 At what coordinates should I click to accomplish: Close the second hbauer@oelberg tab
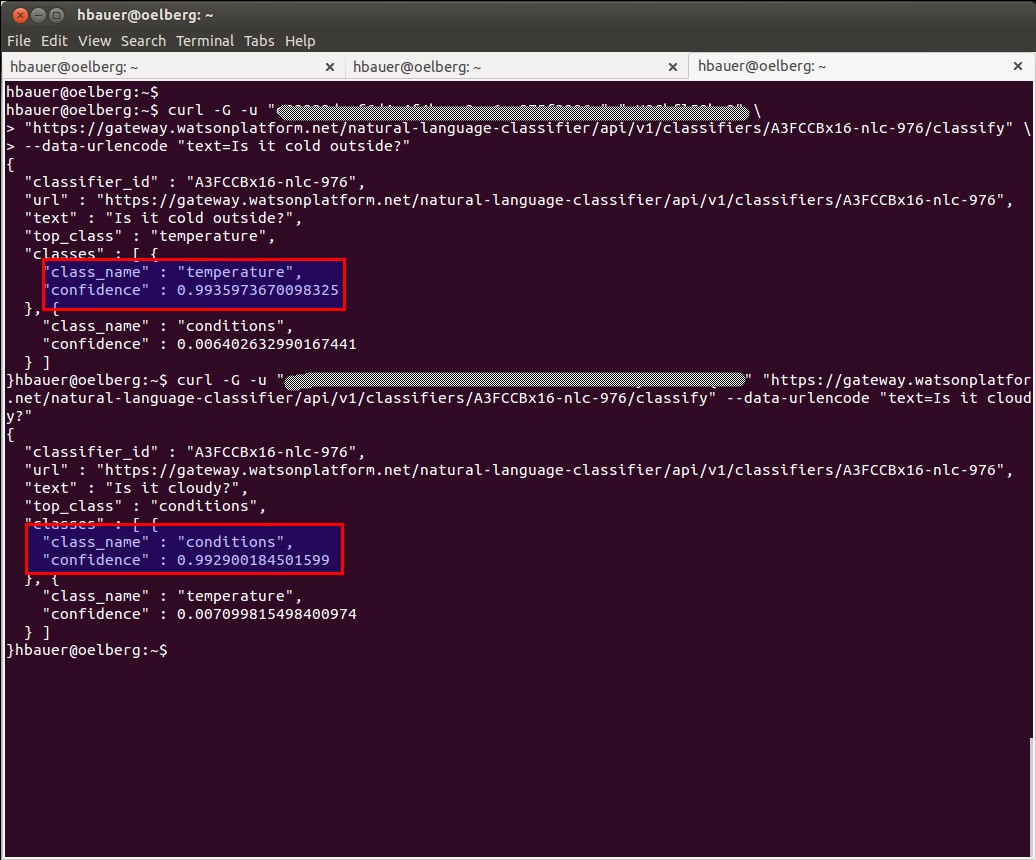point(673,67)
